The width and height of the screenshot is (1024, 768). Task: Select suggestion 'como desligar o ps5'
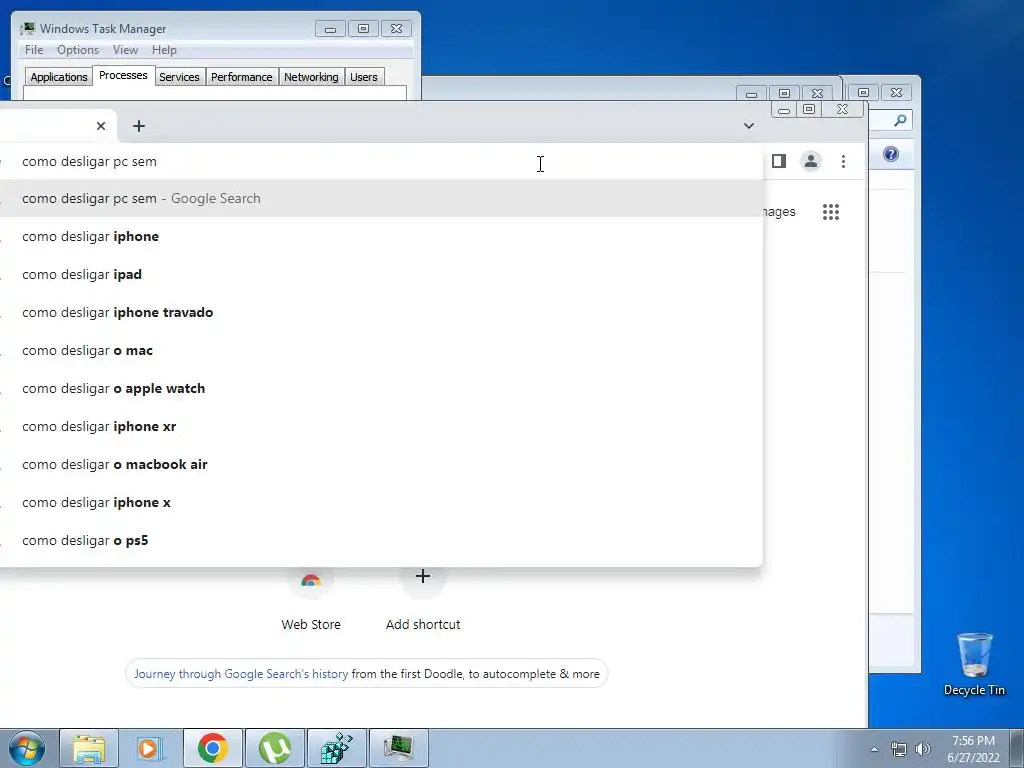click(x=381, y=540)
